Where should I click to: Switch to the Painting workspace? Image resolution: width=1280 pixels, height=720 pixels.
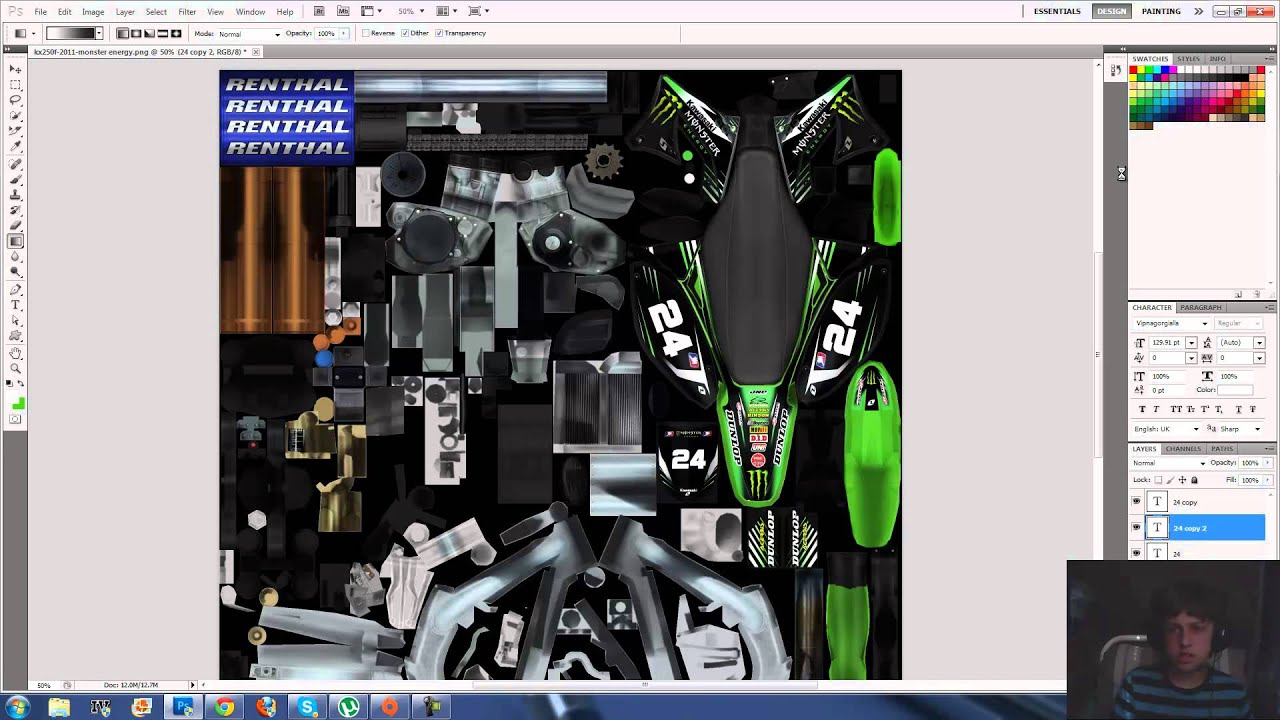tap(1161, 11)
